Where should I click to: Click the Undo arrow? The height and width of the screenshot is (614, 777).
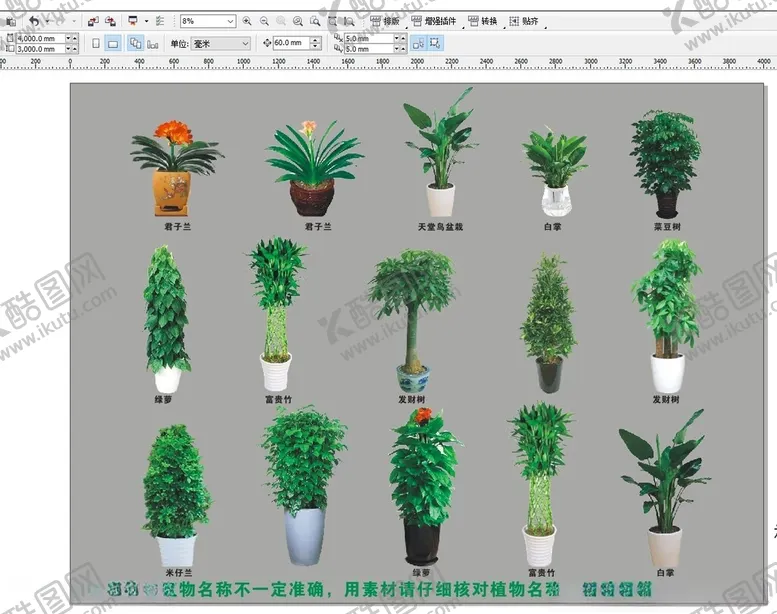click(x=34, y=21)
